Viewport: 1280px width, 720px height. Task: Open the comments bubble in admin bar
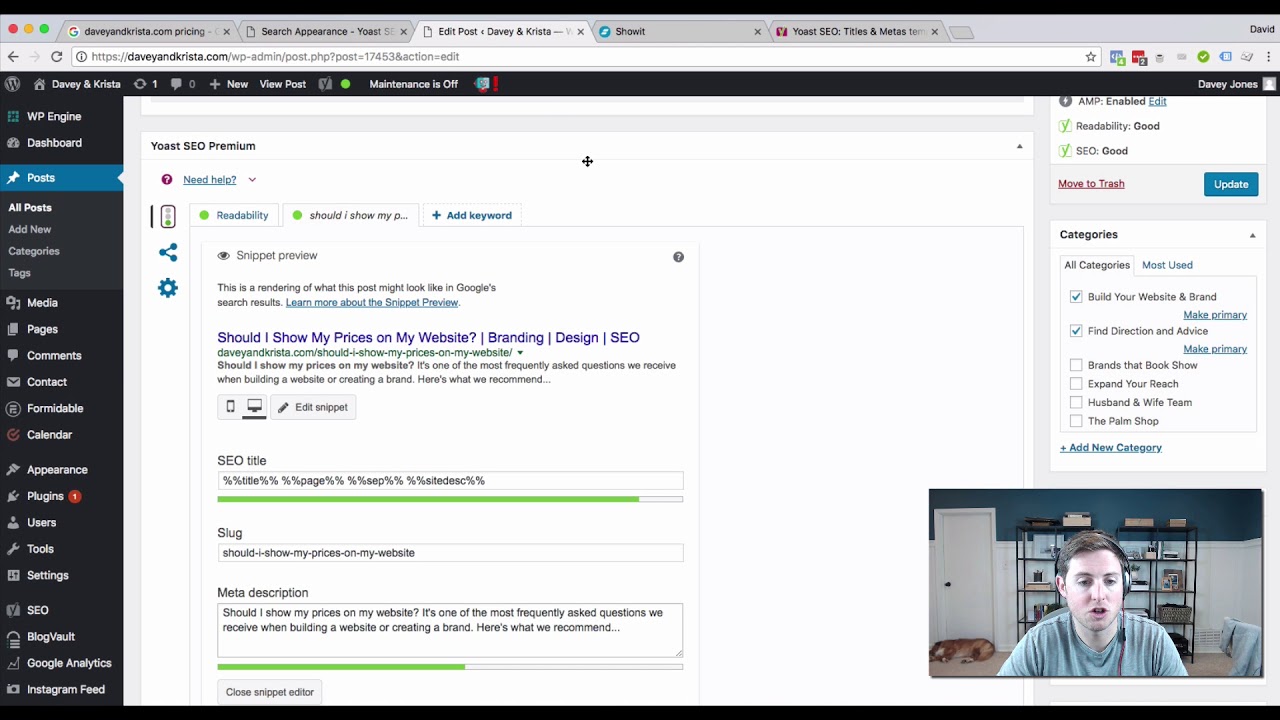(175, 84)
